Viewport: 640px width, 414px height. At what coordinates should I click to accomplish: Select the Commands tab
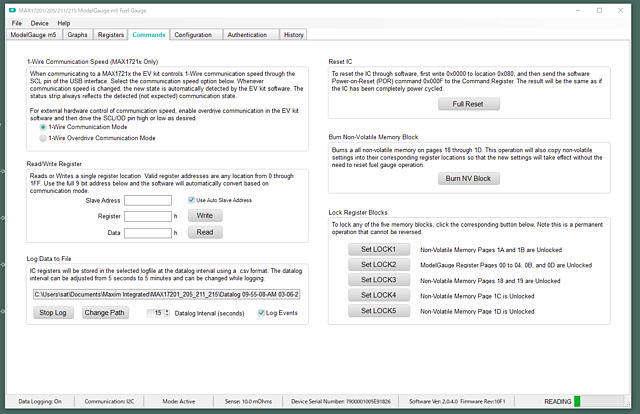coord(149,35)
